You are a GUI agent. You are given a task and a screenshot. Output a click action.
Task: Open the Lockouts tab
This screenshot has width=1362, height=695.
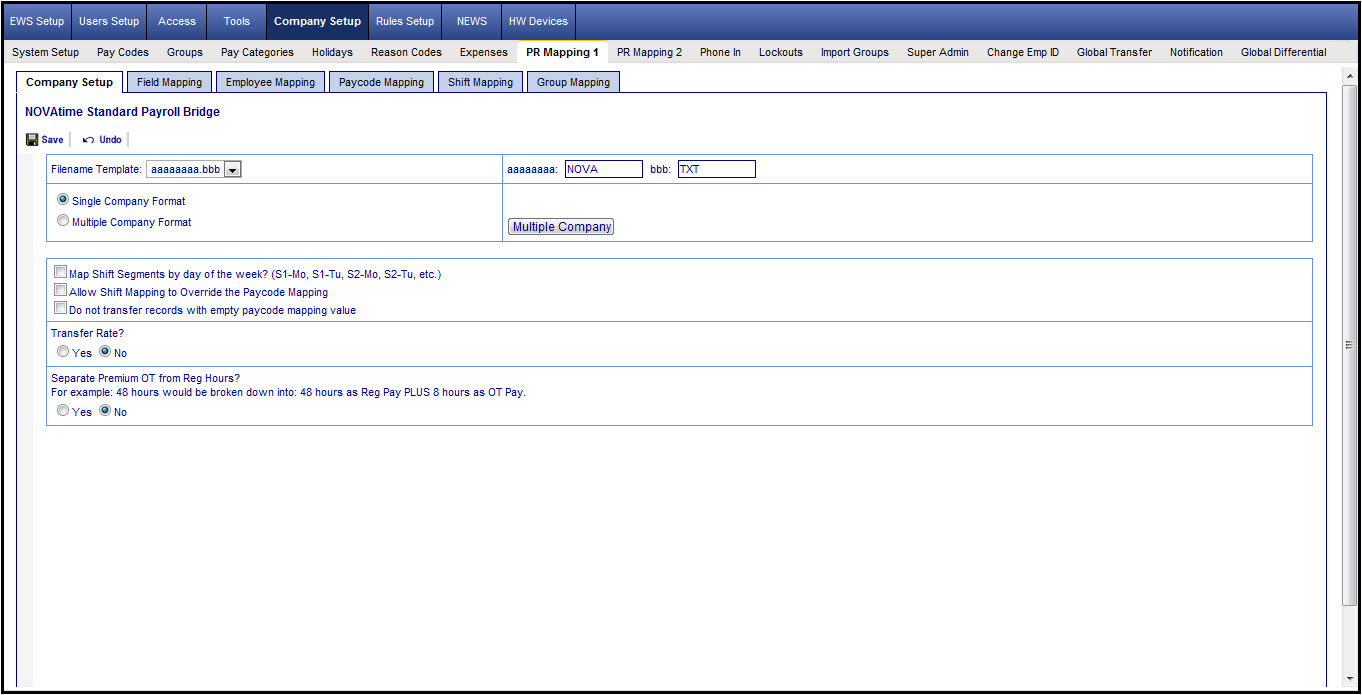click(x=780, y=52)
